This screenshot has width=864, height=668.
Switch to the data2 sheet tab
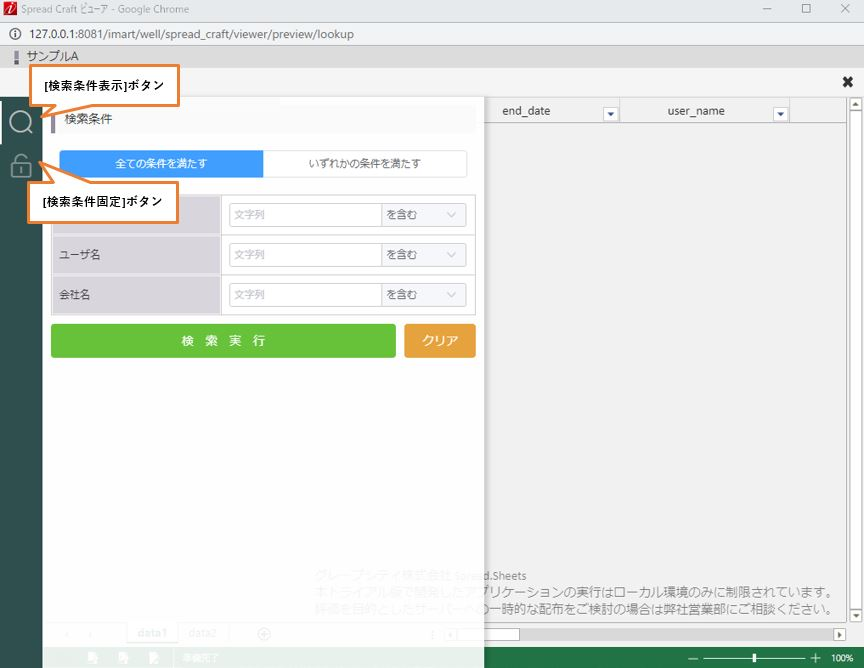(x=203, y=633)
